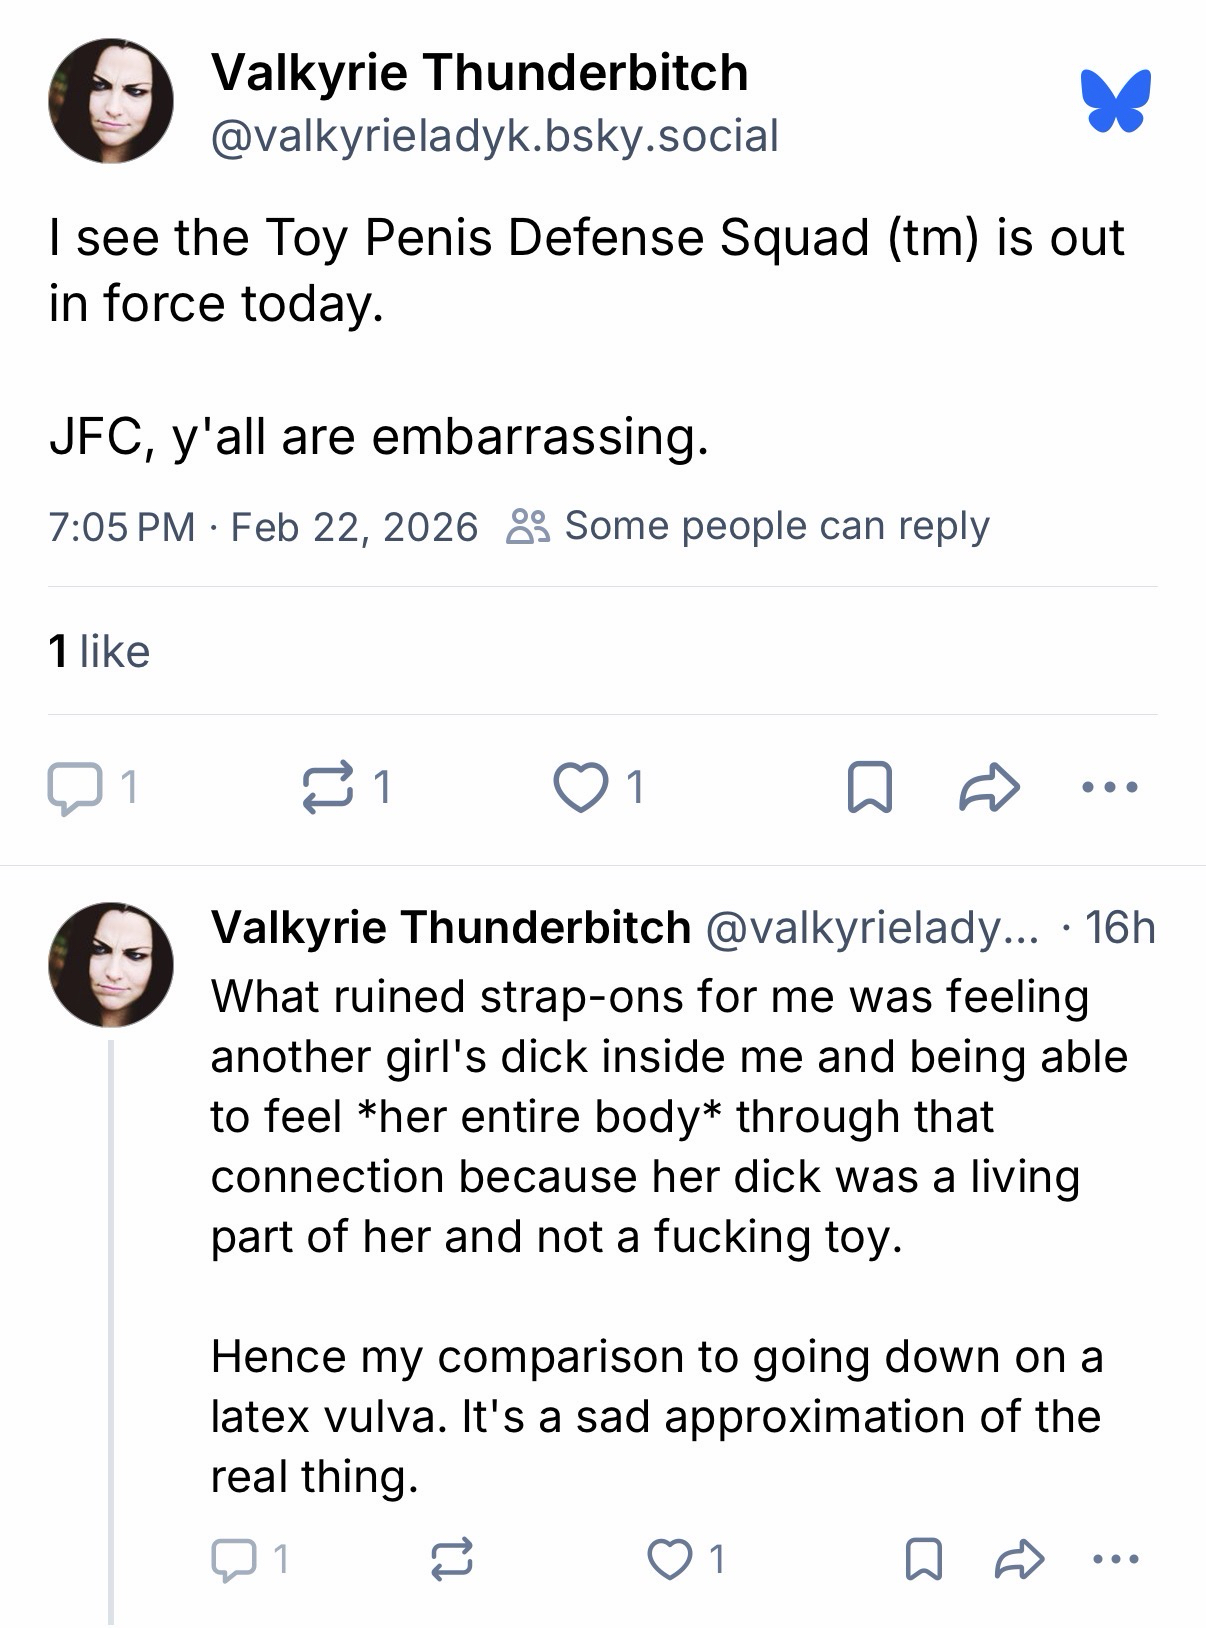Share the main post
Viewport: 1206px width, 1628px height.
coord(989,788)
